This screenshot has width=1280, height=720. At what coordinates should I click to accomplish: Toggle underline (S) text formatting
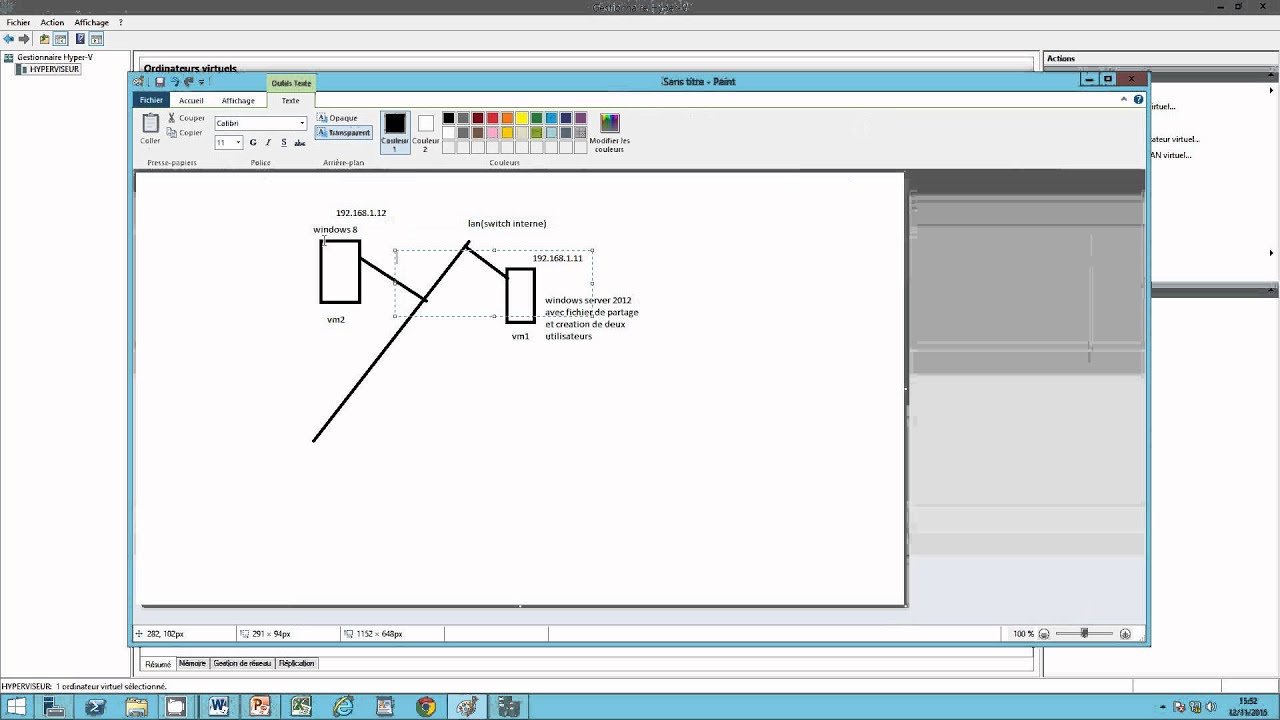tap(284, 143)
